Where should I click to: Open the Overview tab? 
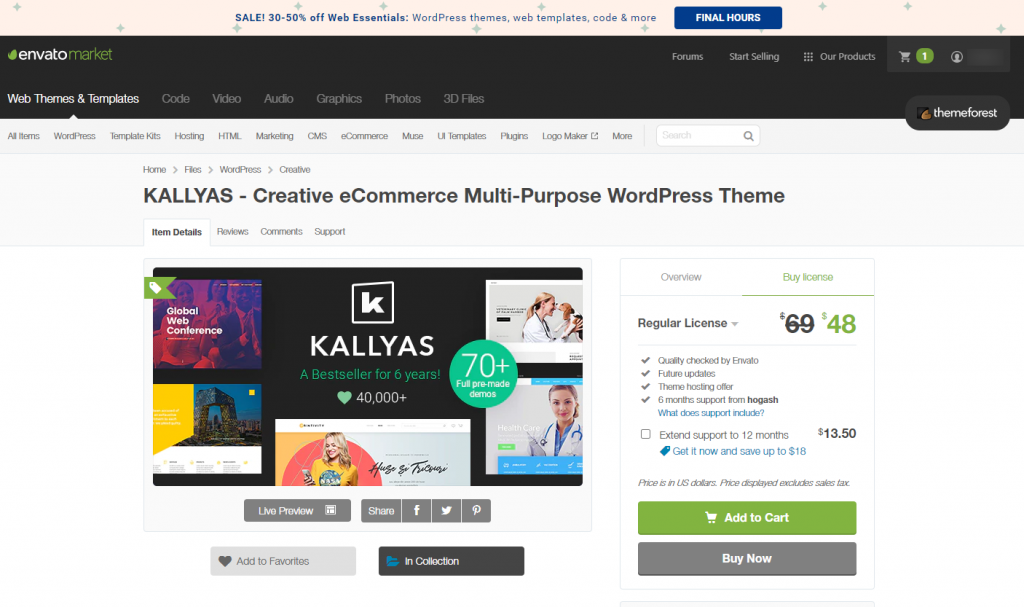681,277
